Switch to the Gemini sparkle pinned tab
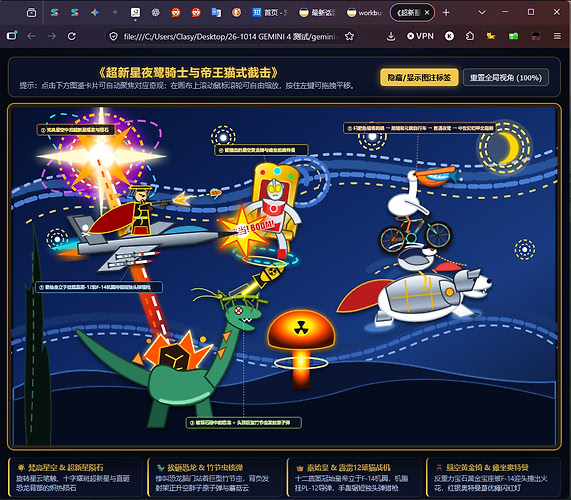The height and width of the screenshot is (500, 571). pos(95,13)
